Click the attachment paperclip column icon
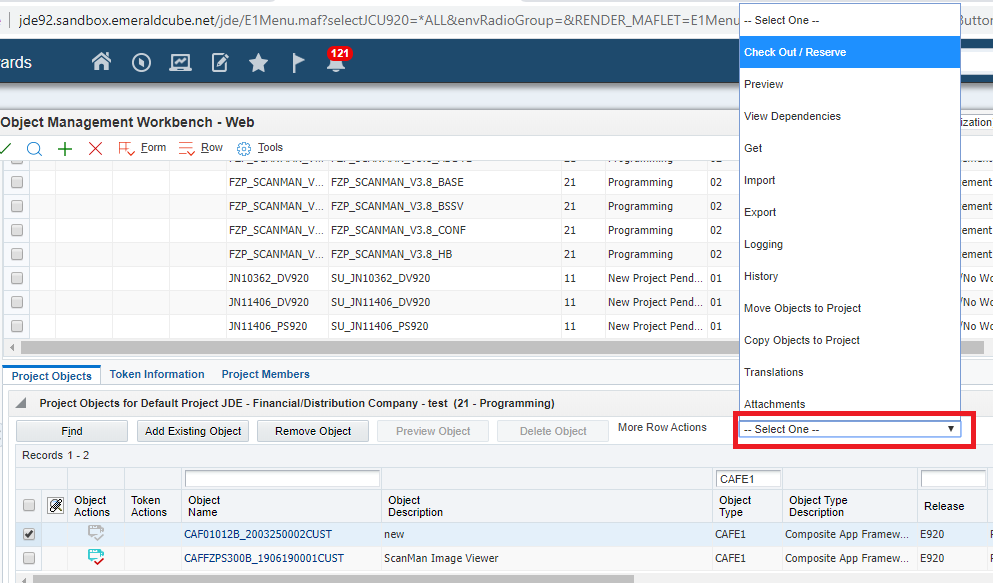The width and height of the screenshot is (993, 583). [x=56, y=505]
